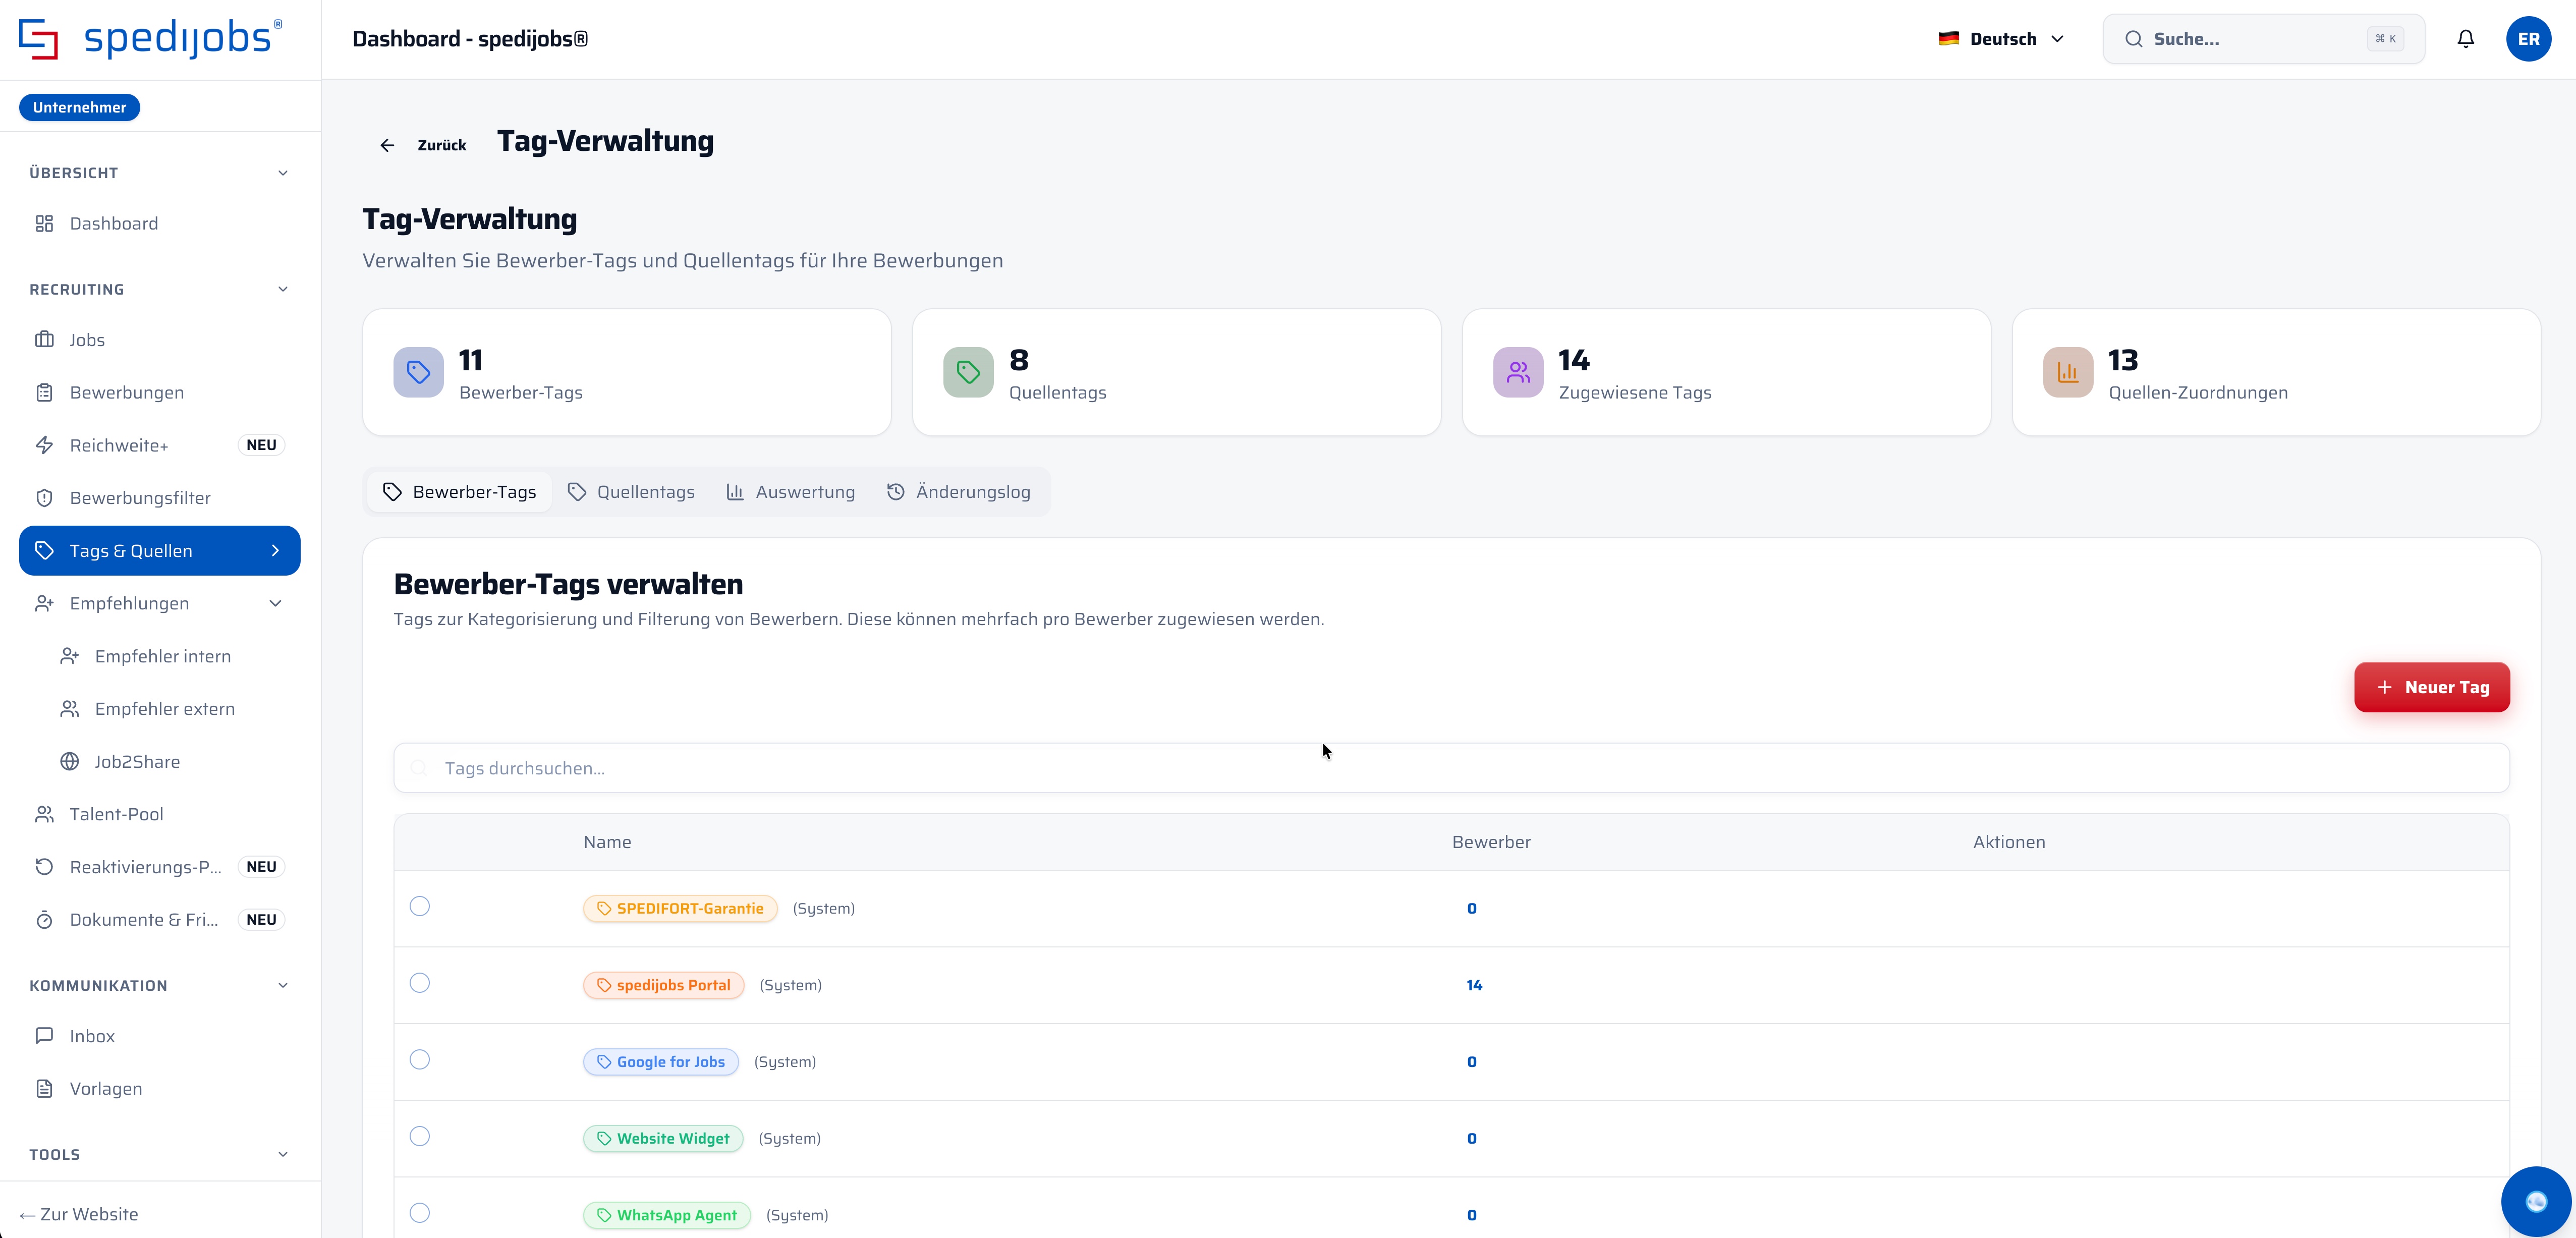This screenshot has height=1238, width=2576.
Task: Click the Bewerber-Tags stat card icon
Action: point(418,372)
